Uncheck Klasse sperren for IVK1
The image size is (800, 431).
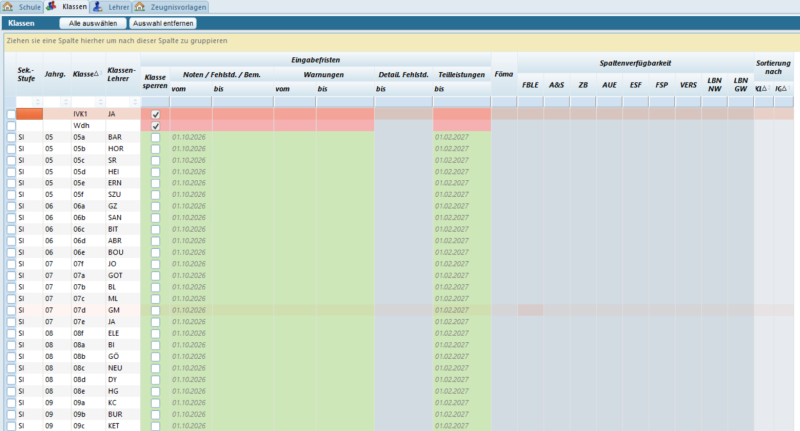coord(156,115)
